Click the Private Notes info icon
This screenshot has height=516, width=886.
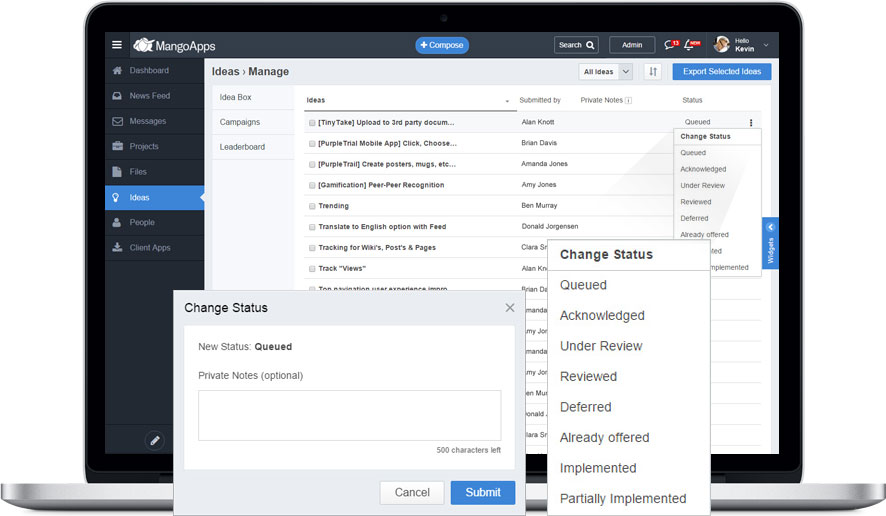(x=628, y=101)
